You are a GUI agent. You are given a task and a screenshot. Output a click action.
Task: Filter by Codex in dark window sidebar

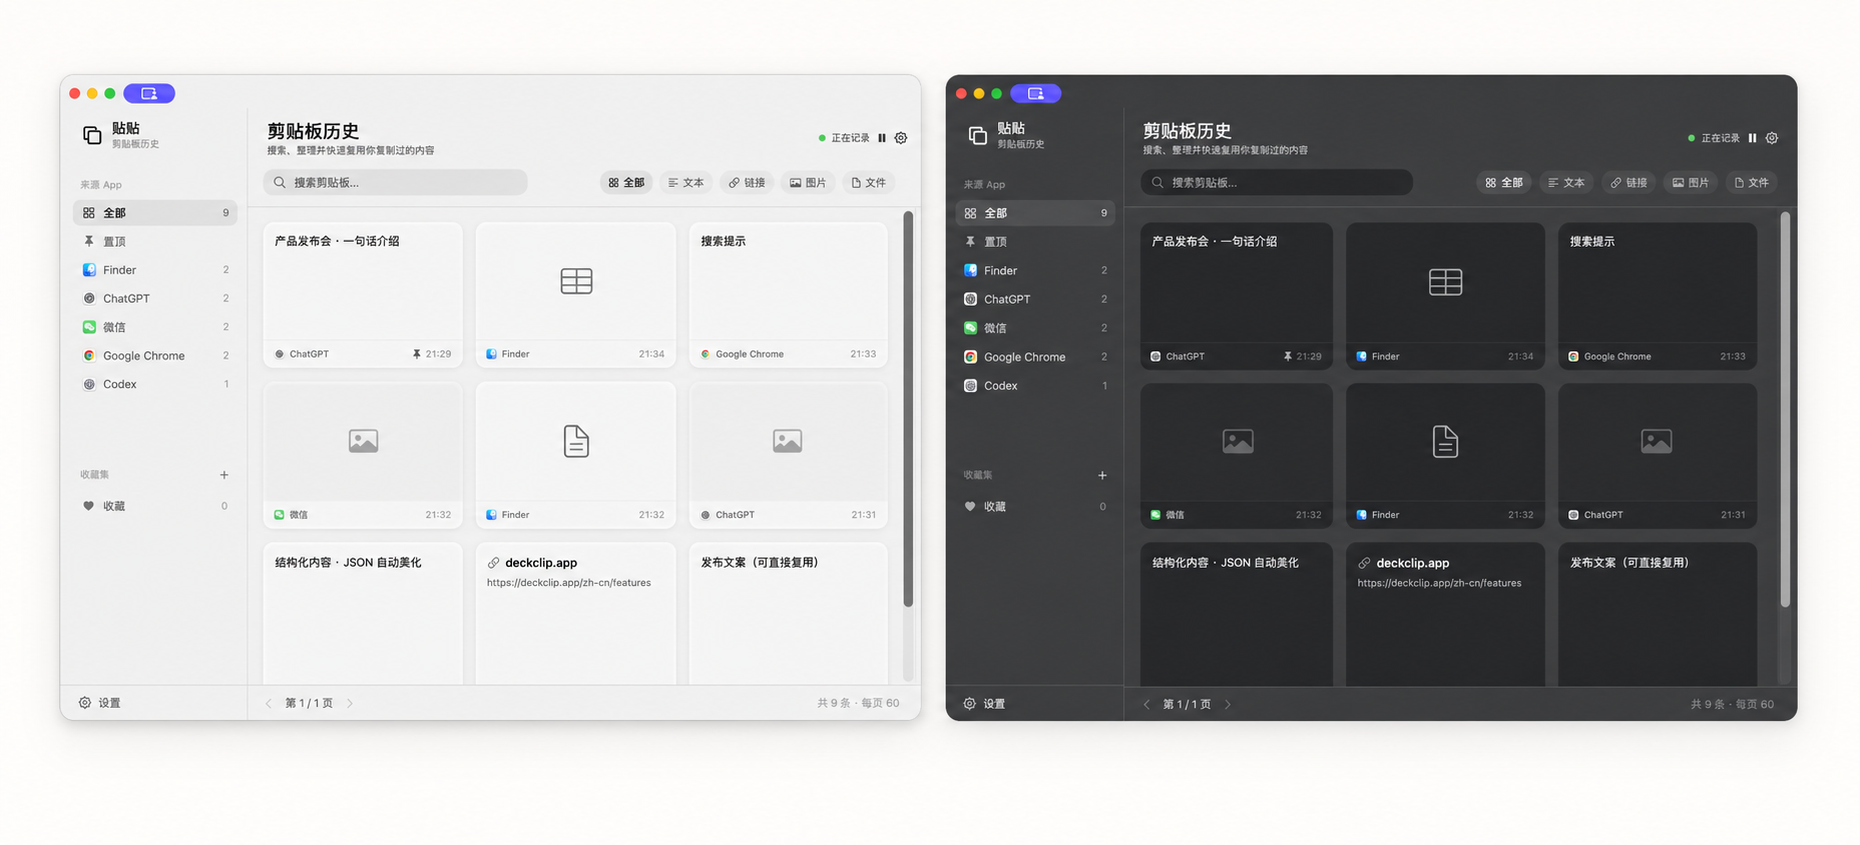tap(1035, 385)
